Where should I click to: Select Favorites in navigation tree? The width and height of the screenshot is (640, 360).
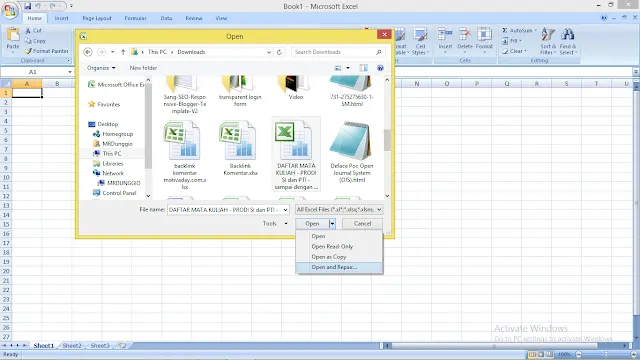point(104,104)
